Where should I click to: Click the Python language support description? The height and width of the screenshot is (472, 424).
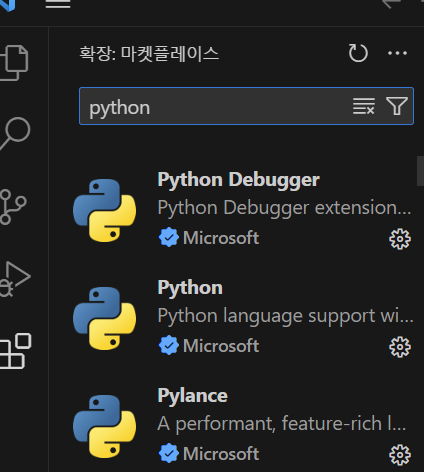[285, 316]
